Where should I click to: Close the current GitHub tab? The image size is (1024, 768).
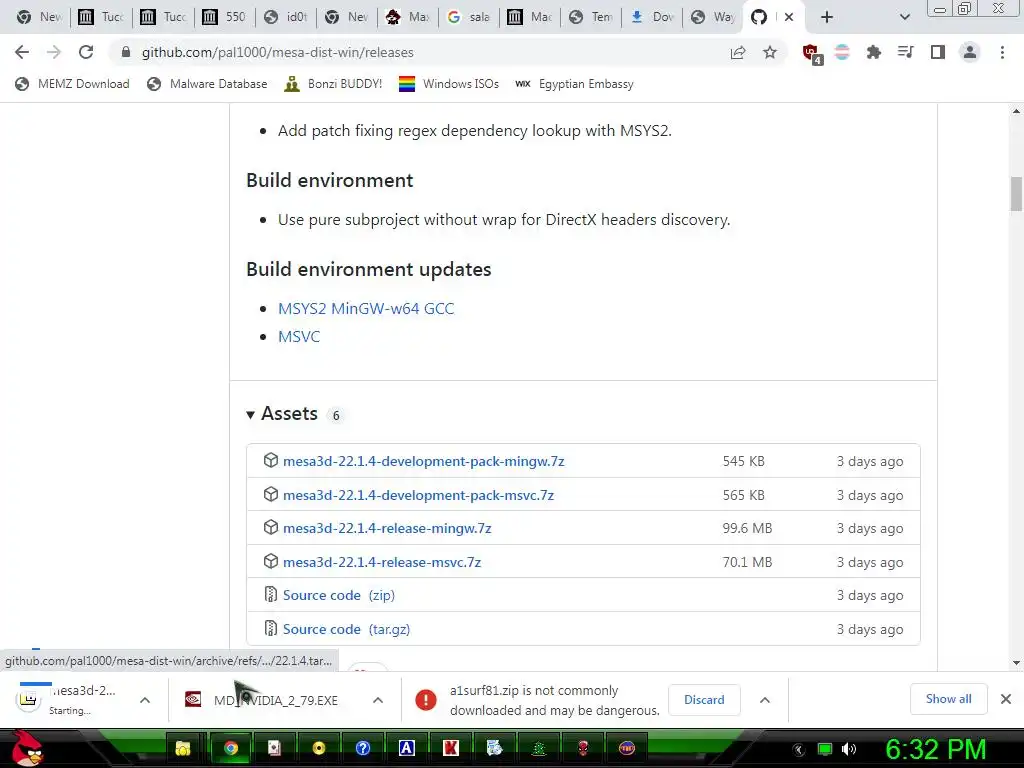(x=789, y=17)
